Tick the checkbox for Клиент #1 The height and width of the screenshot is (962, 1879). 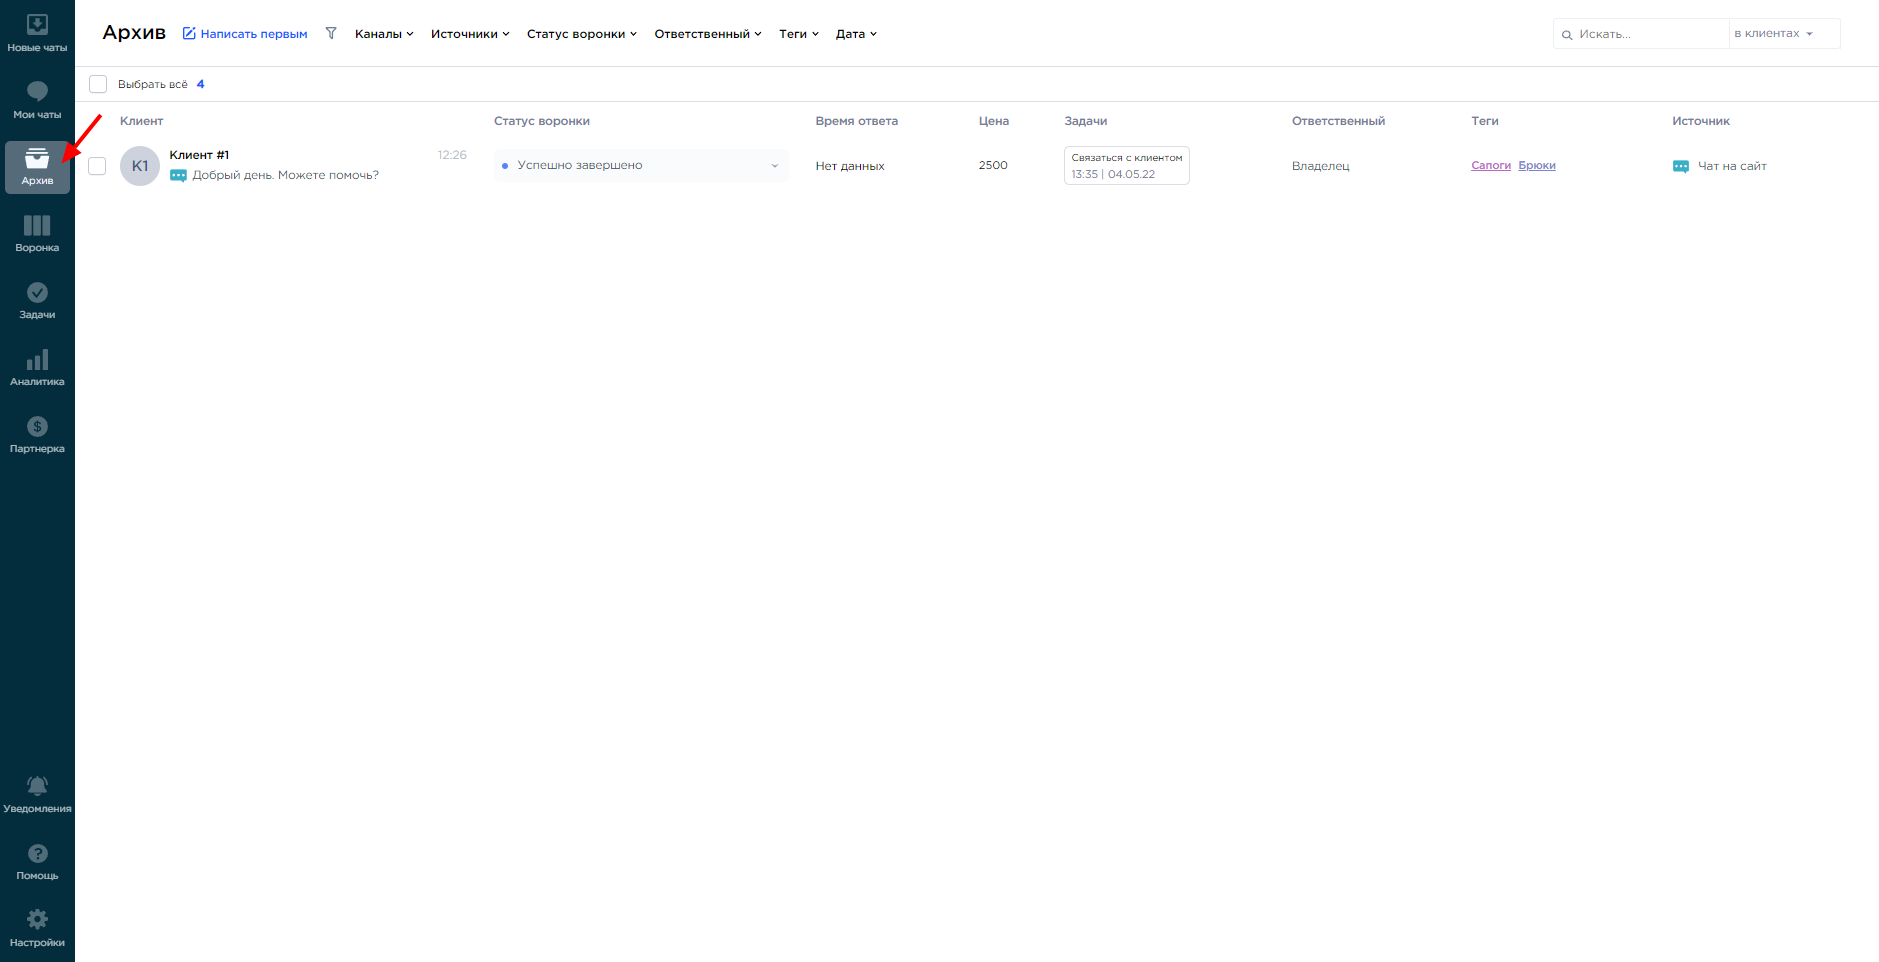click(x=97, y=166)
